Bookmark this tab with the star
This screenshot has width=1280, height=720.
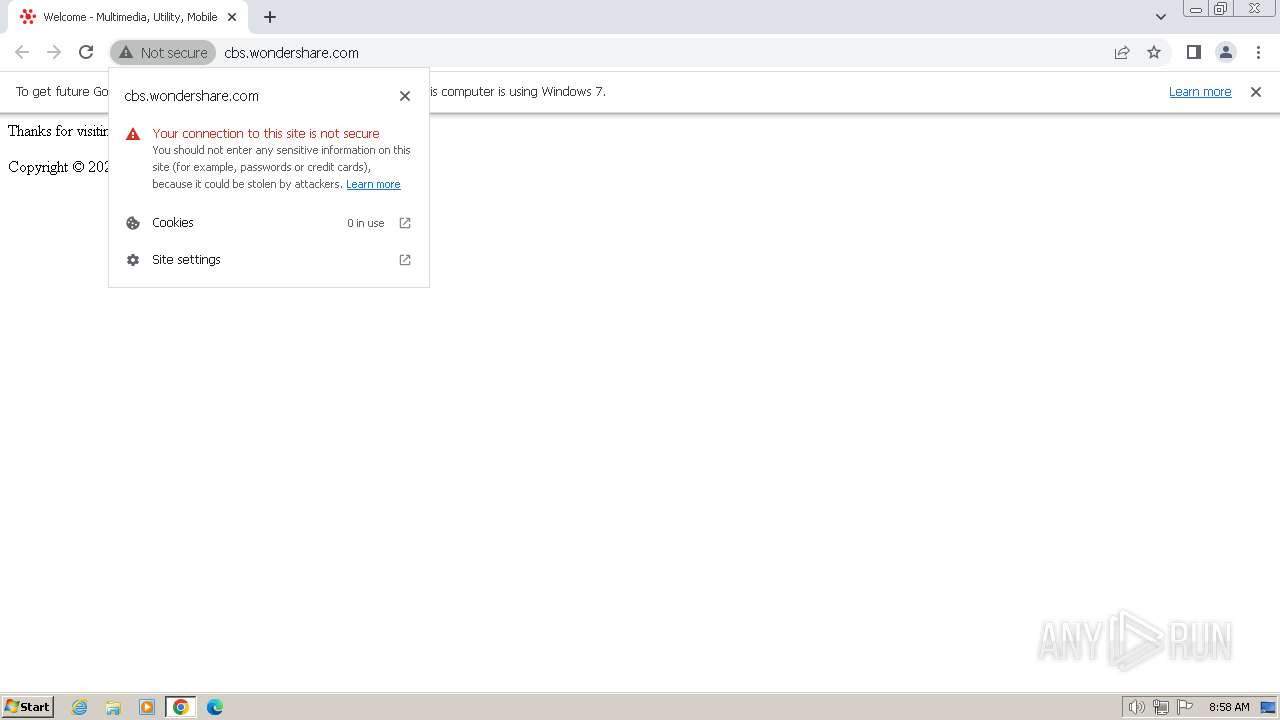(x=1154, y=52)
